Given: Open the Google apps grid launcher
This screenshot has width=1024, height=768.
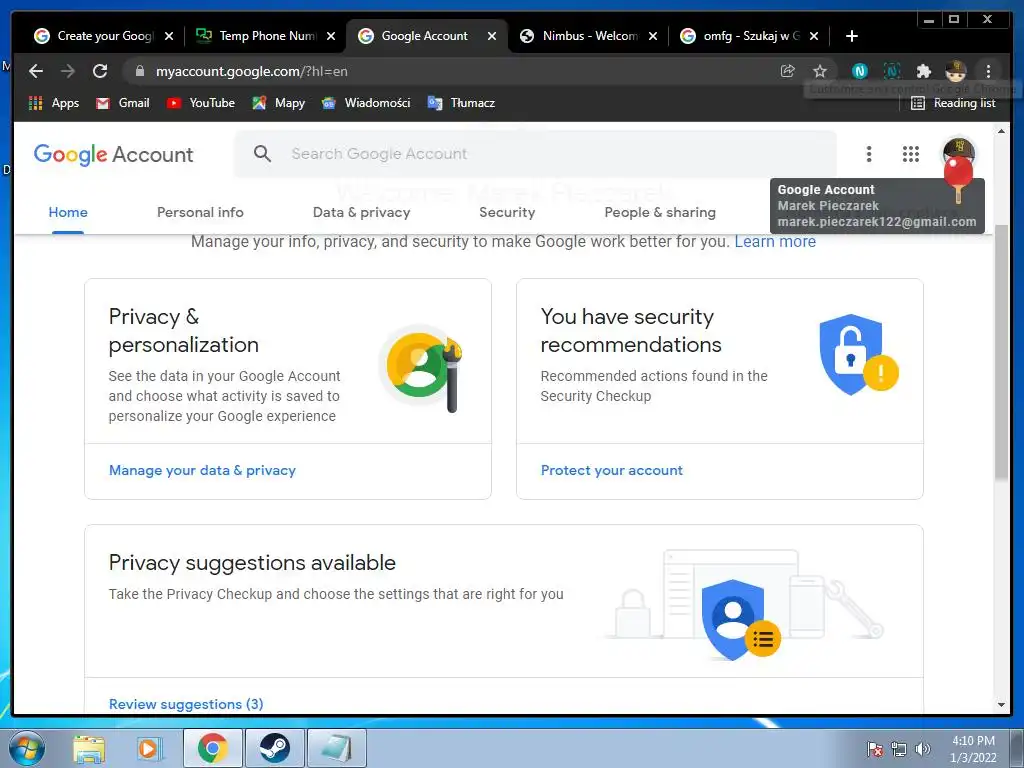Looking at the screenshot, I should (x=911, y=154).
